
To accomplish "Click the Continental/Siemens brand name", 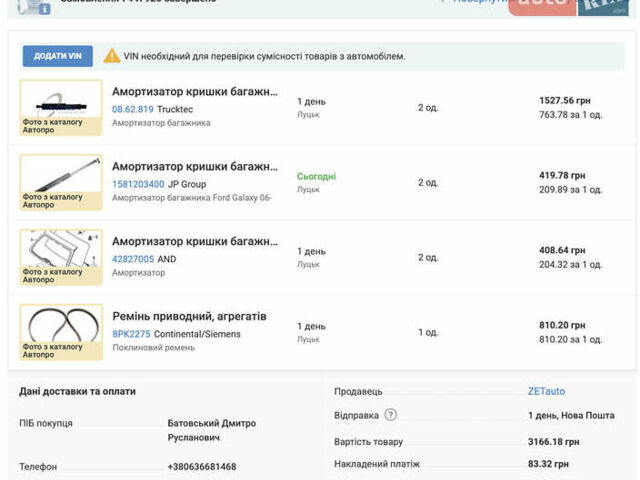I will pos(197,334).
